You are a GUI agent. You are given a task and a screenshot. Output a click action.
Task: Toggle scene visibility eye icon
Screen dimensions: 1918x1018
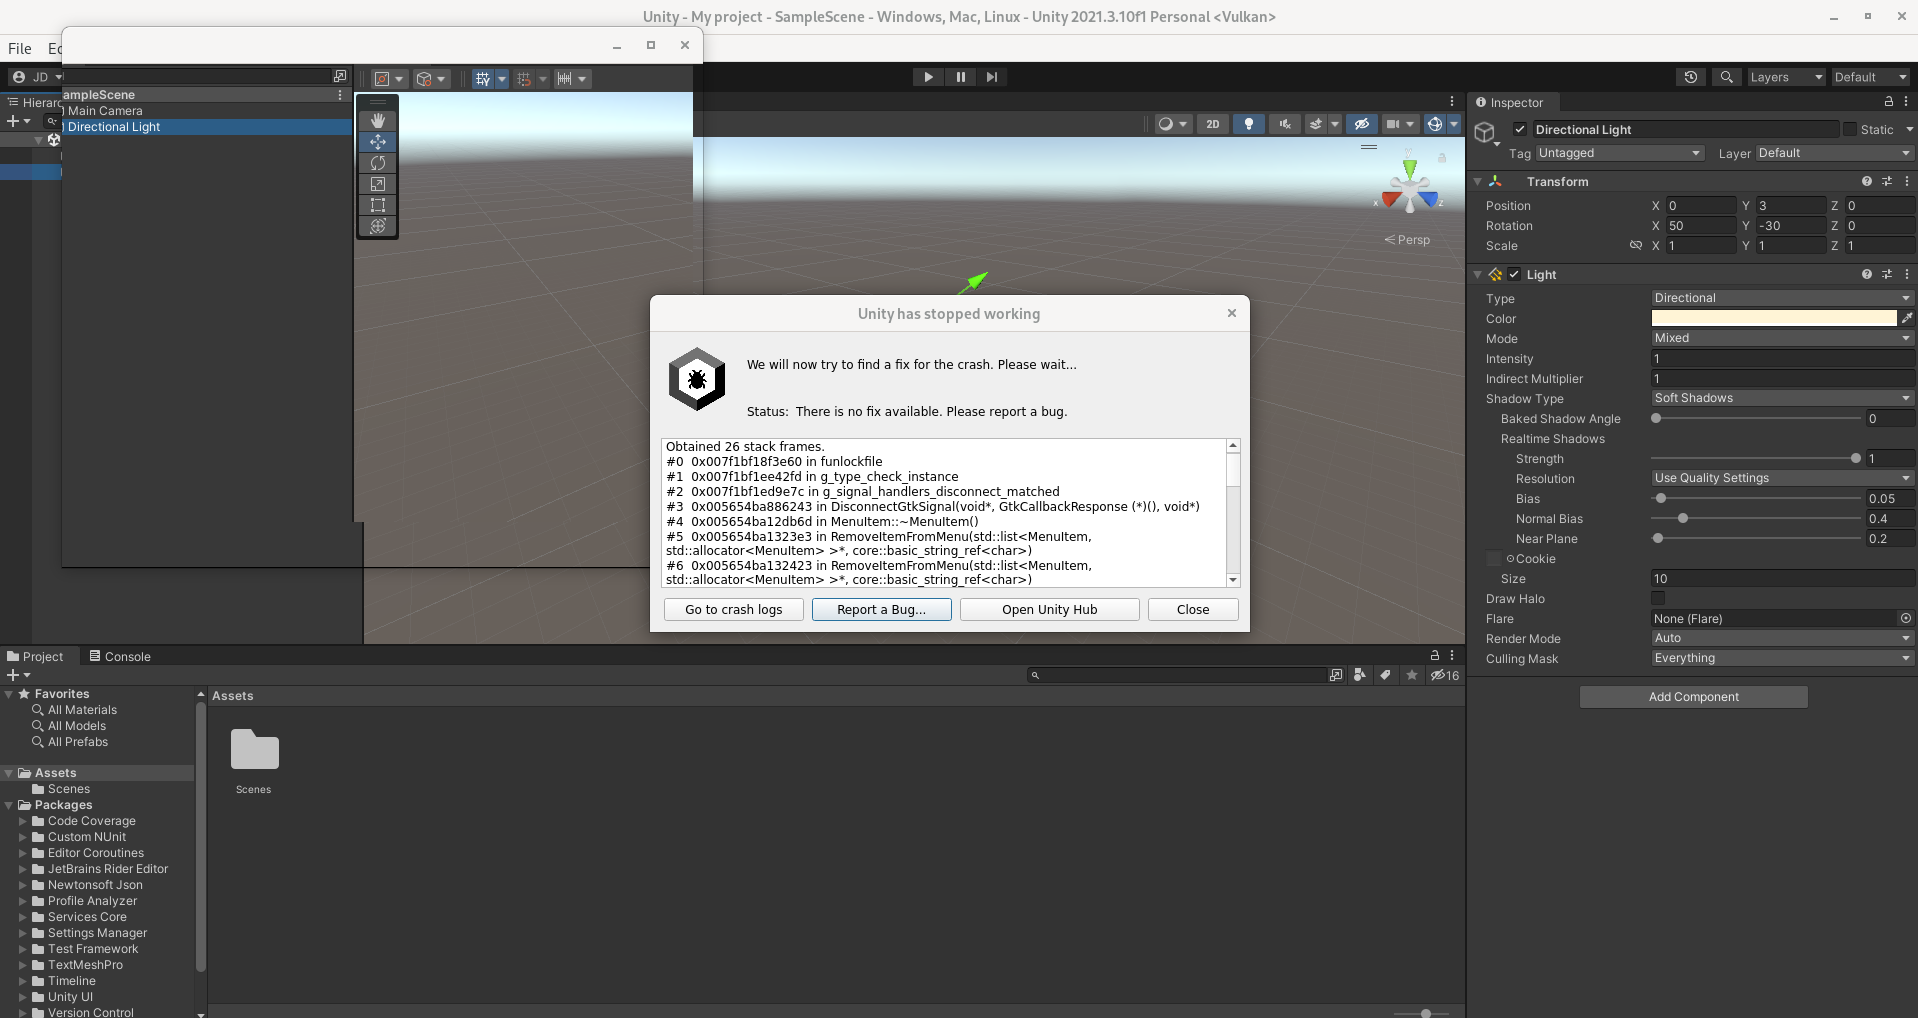coord(1361,124)
